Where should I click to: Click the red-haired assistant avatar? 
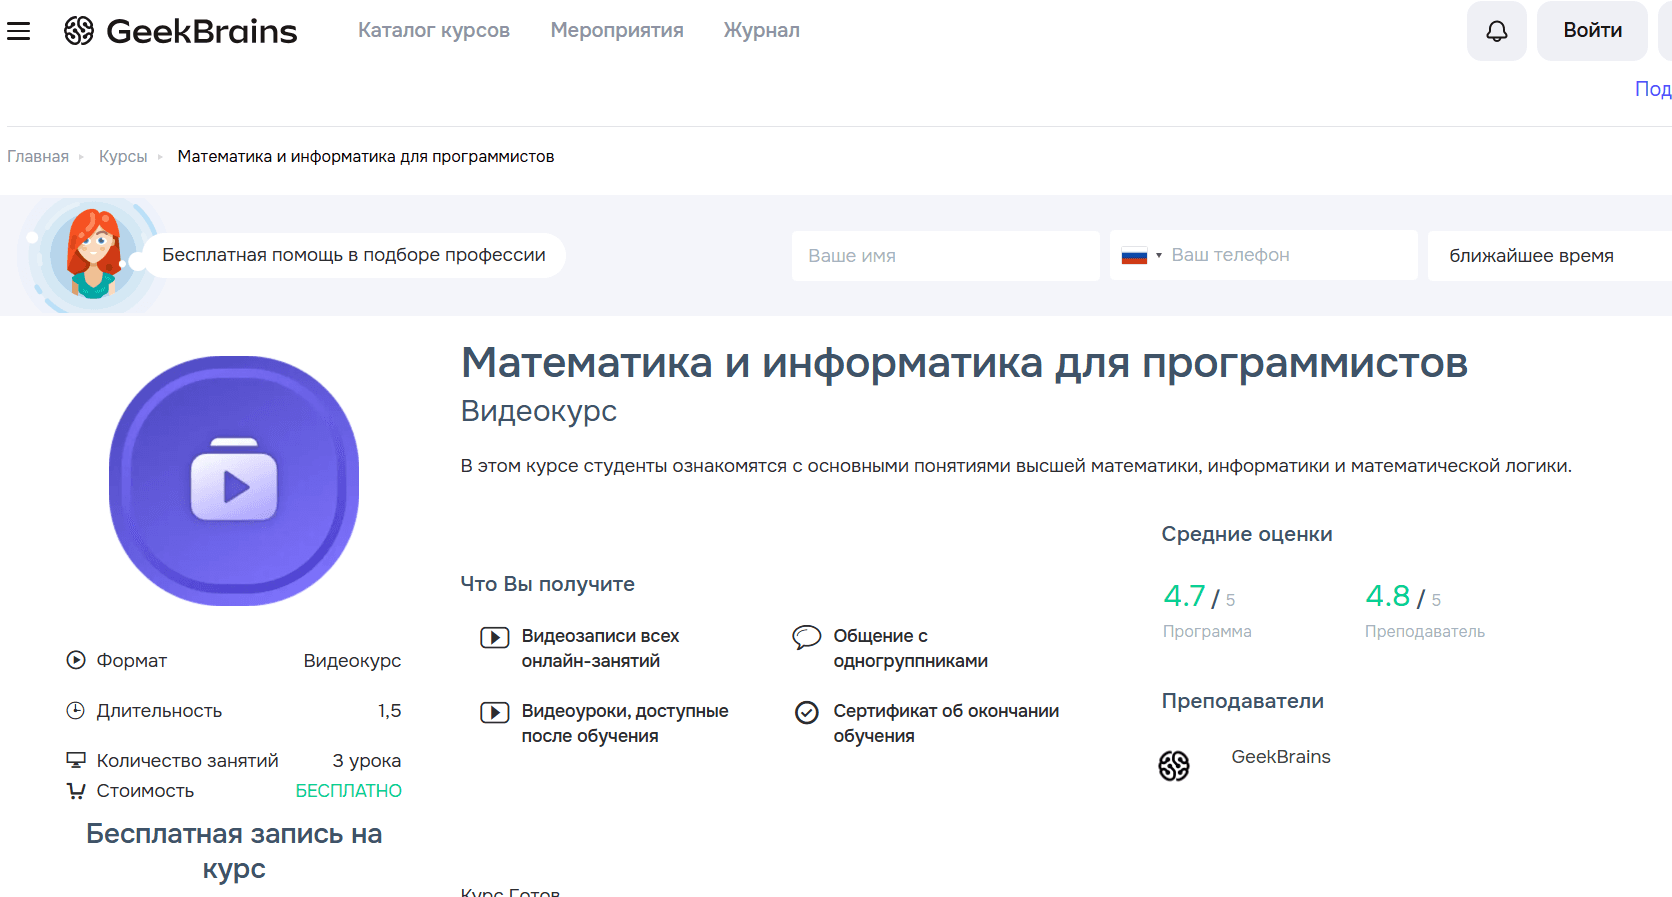[x=93, y=255]
